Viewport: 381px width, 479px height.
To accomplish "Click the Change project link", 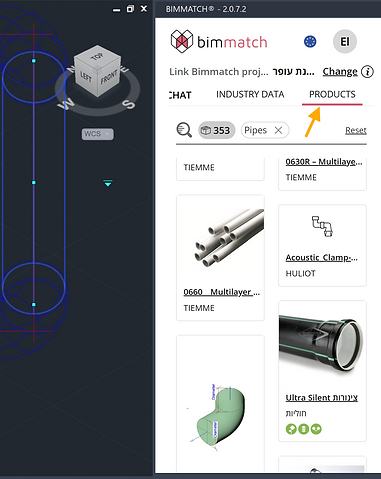I will click(x=340, y=72).
